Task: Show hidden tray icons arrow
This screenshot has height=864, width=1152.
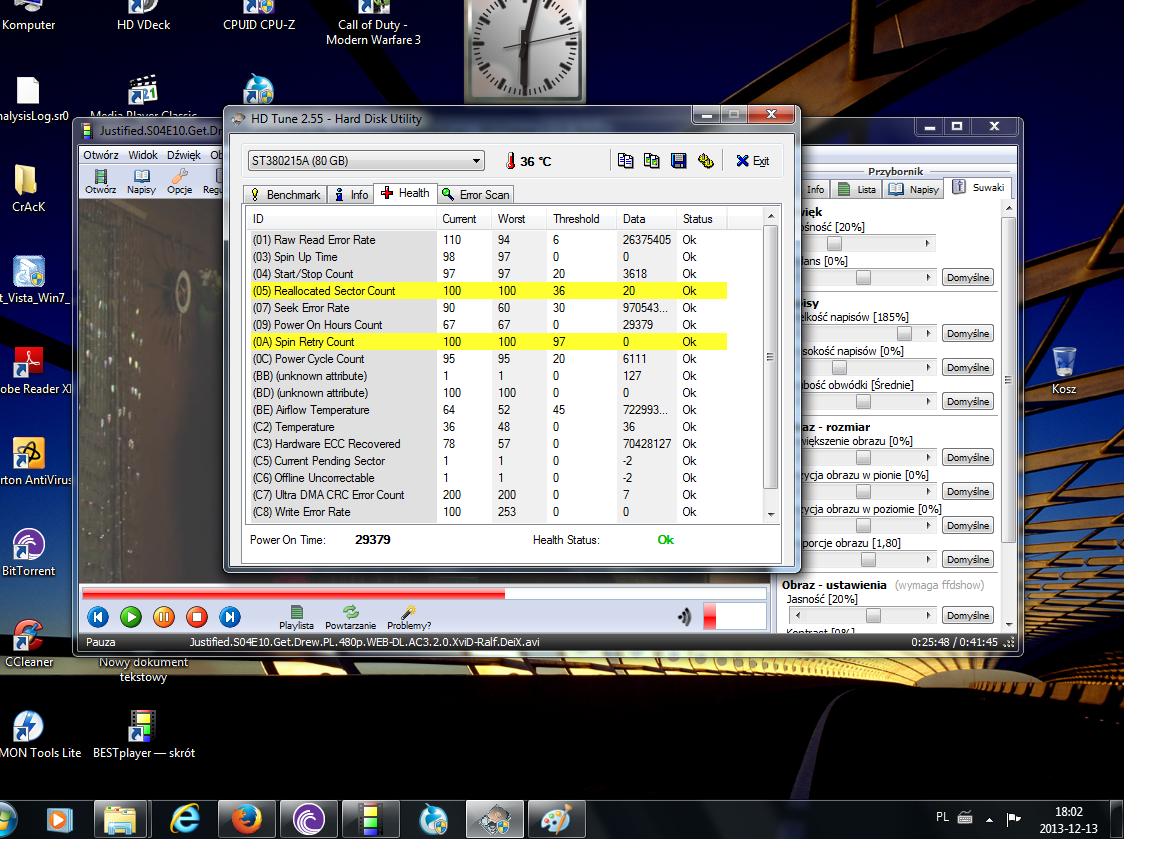Action: coord(989,819)
